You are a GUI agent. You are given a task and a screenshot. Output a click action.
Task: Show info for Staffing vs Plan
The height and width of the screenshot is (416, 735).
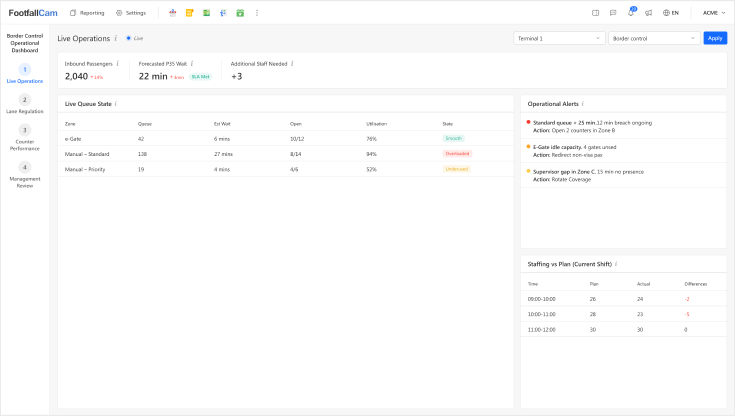tap(616, 264)
